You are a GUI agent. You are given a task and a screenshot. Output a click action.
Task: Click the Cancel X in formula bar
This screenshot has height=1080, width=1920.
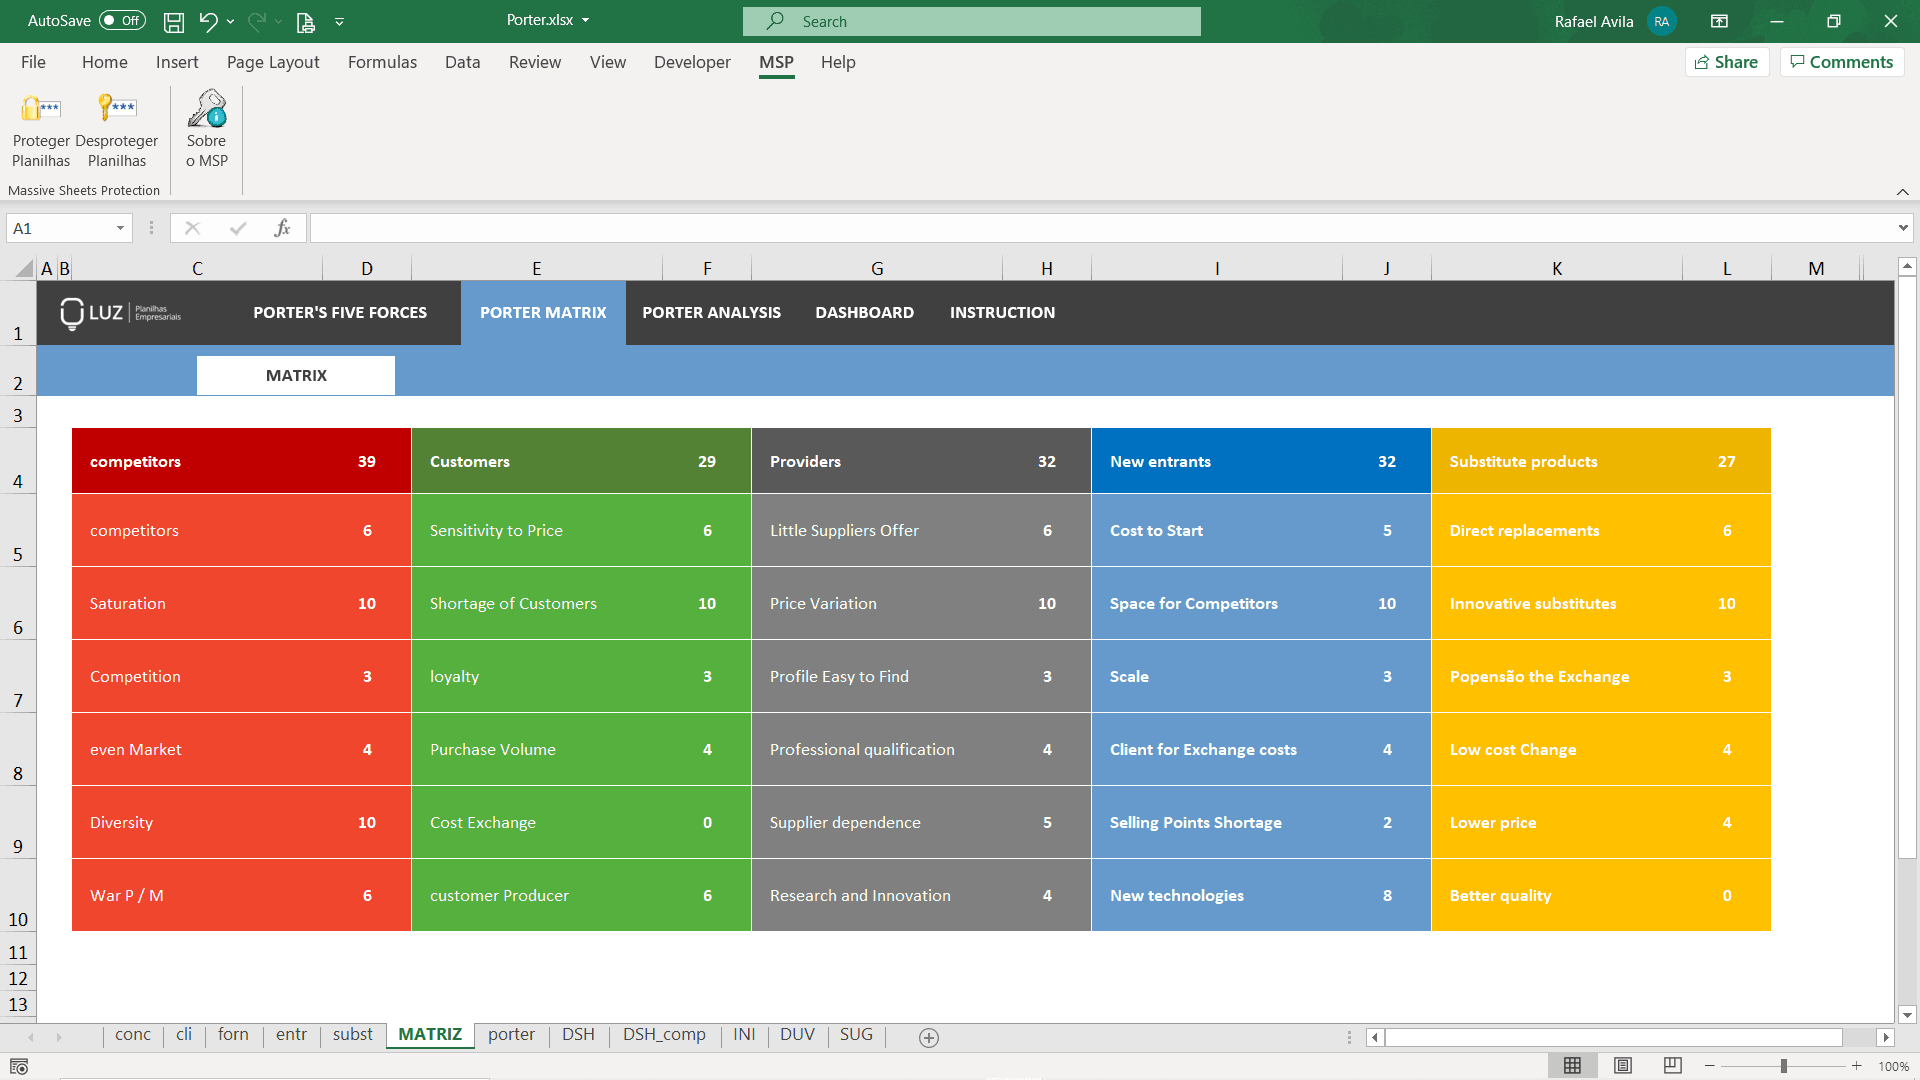(192, 228)
